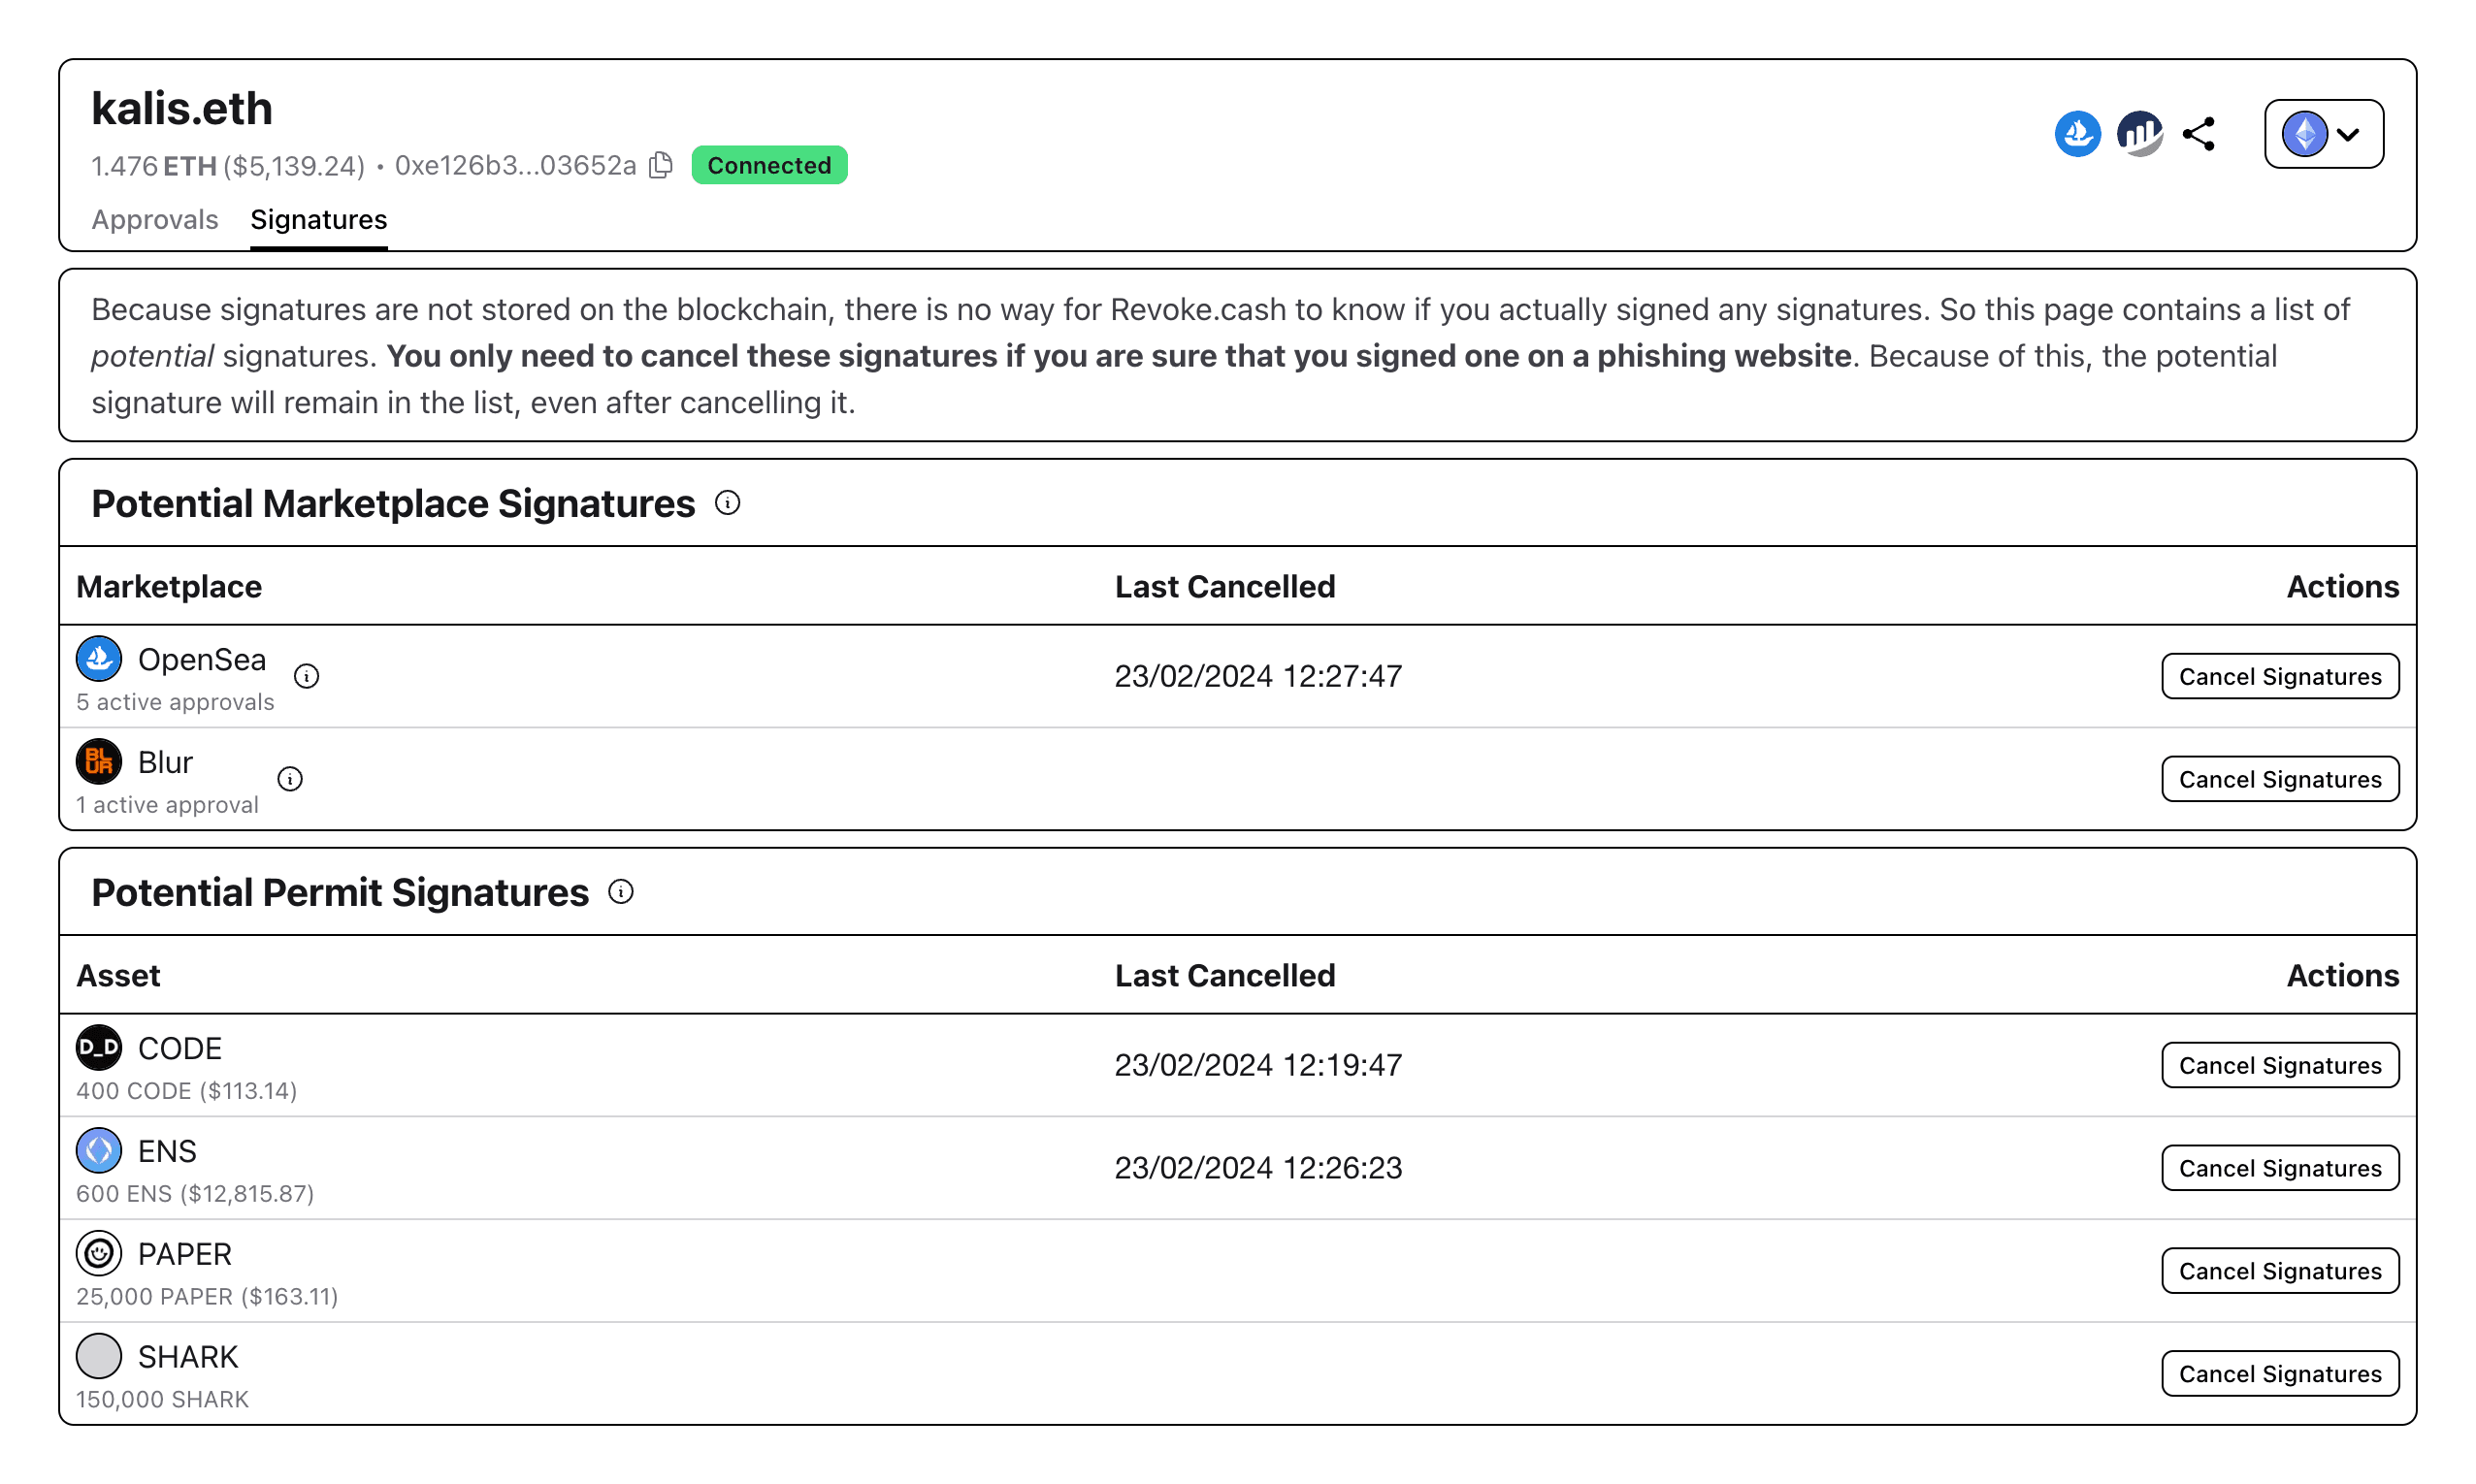Open the info tooltip beside OpenSea approvals
Image resolution: width=2476 pixels, height=1484 pixels.
(307, 676)
